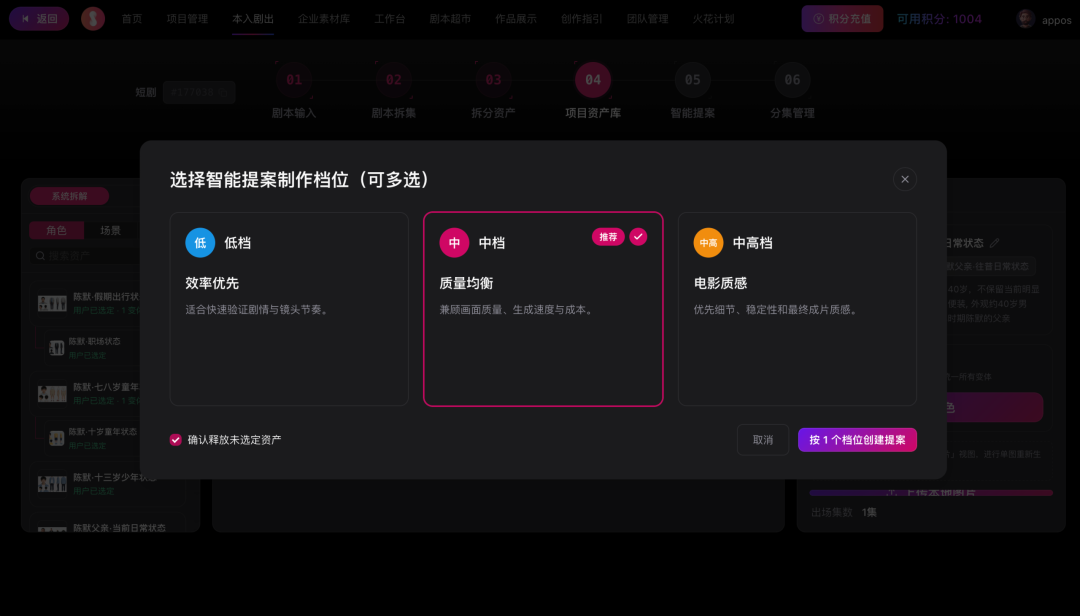Click the 系统拆解 pill button
This screenshot has height=616, width=1080.
tap(69, 196)
